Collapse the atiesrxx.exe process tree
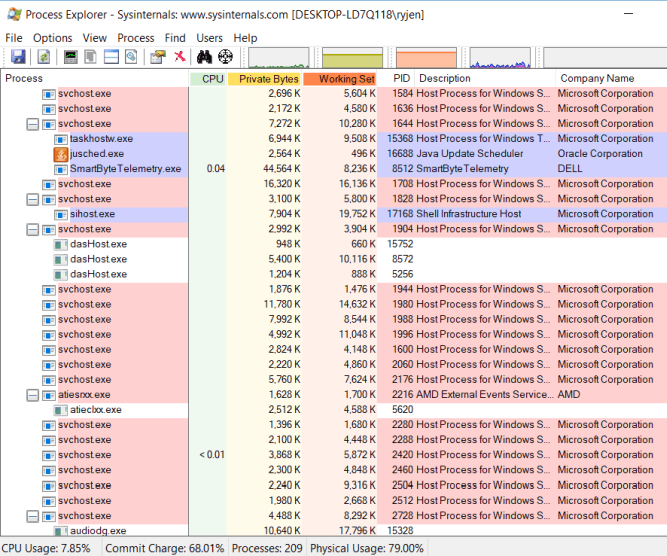667x556 pixels. point(33,395)
